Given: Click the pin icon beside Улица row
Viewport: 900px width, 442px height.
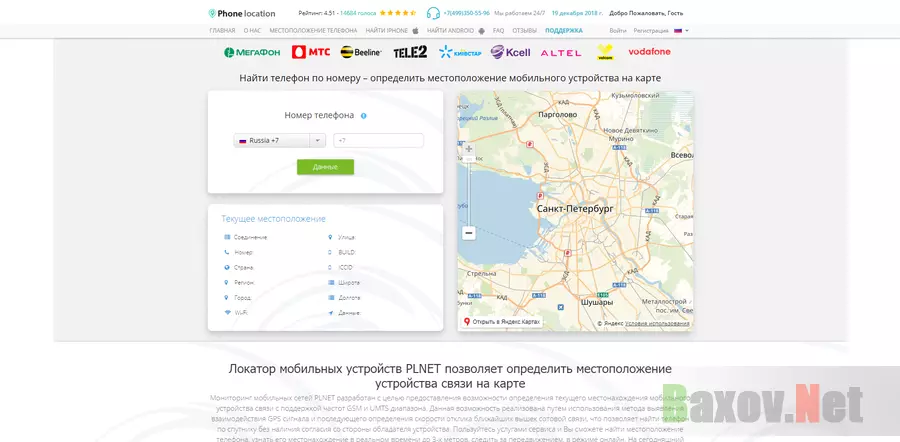Looking at the screenshot, I should 330,236.
